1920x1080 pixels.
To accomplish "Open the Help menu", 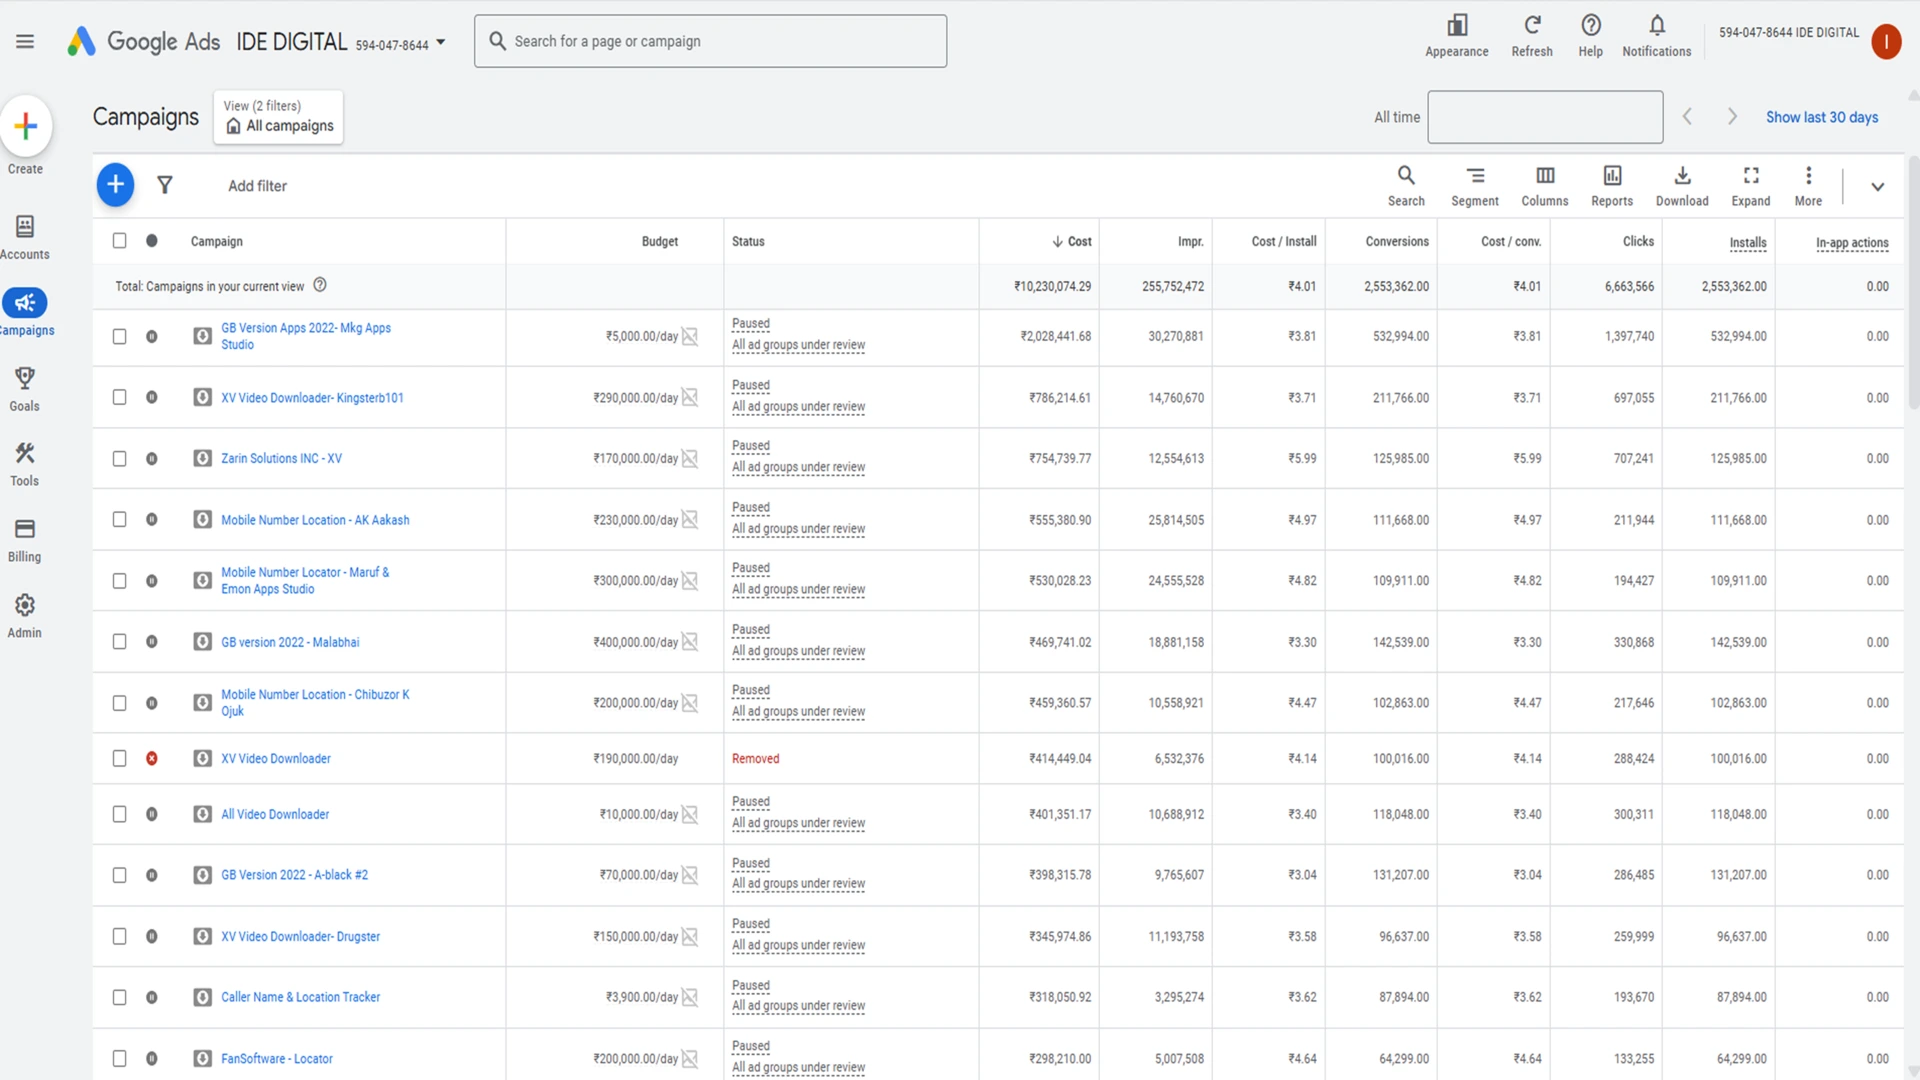I will tap(1590, 36).
